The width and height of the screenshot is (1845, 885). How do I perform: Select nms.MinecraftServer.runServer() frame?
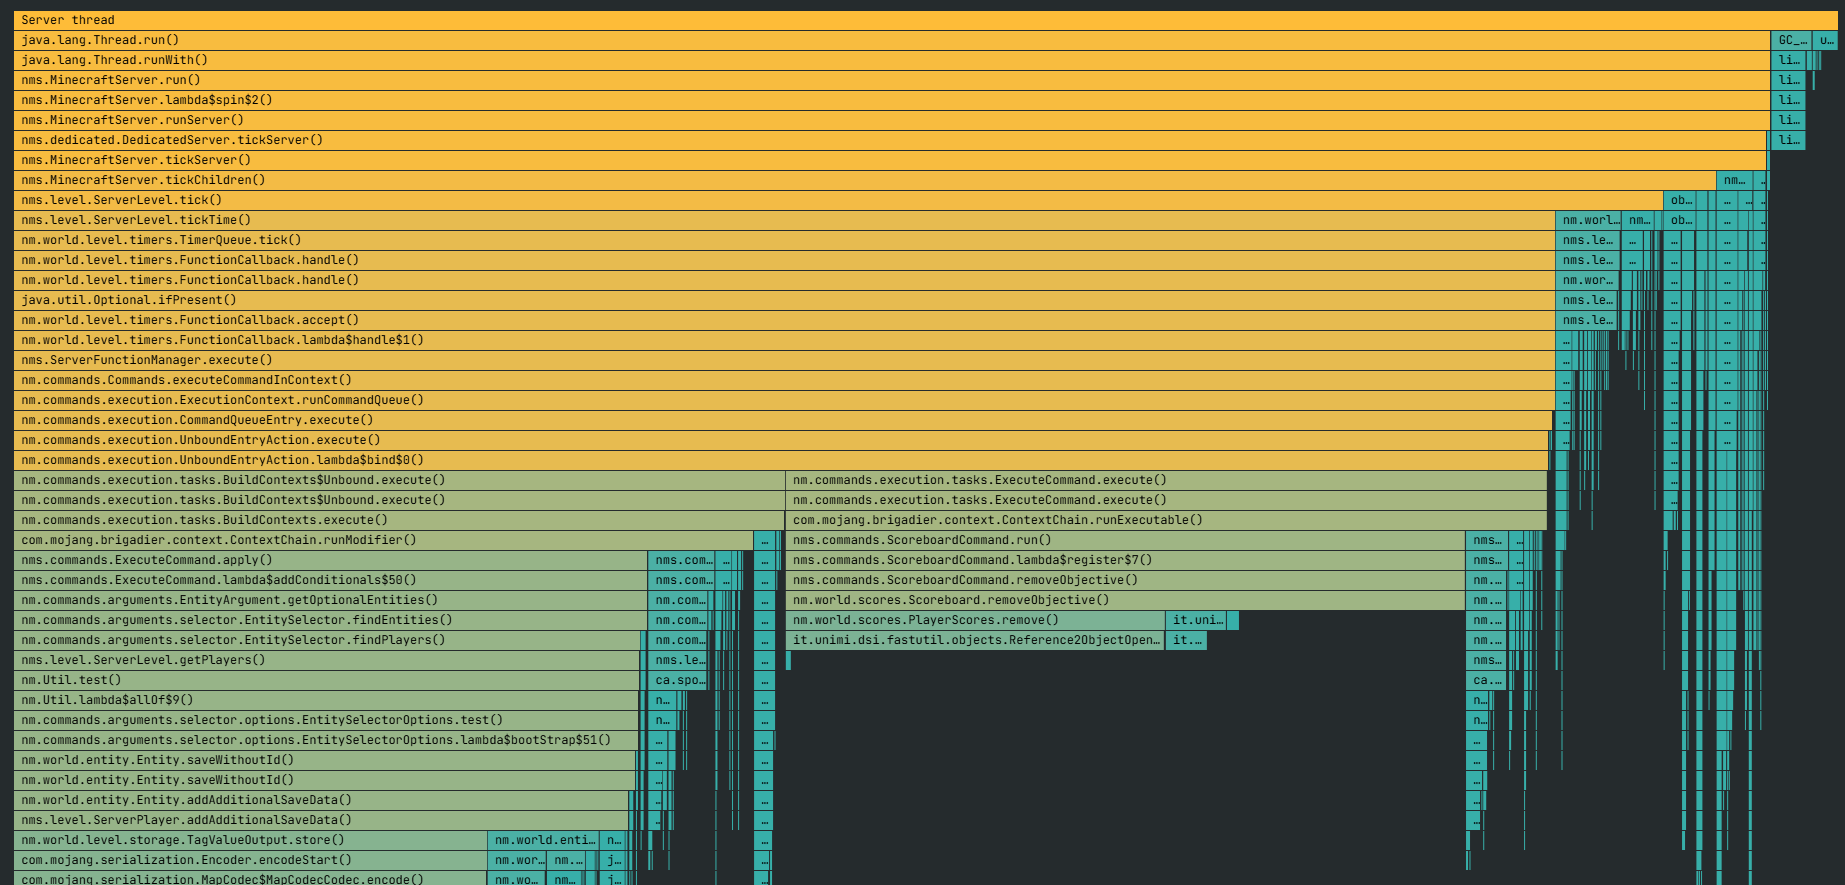click(891, 120)
